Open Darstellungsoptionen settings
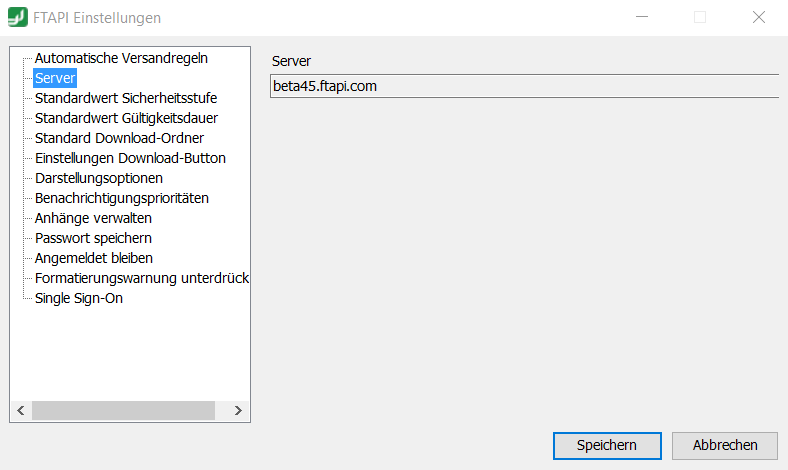This screenshot has width=788, height=470. pos(98,178)
